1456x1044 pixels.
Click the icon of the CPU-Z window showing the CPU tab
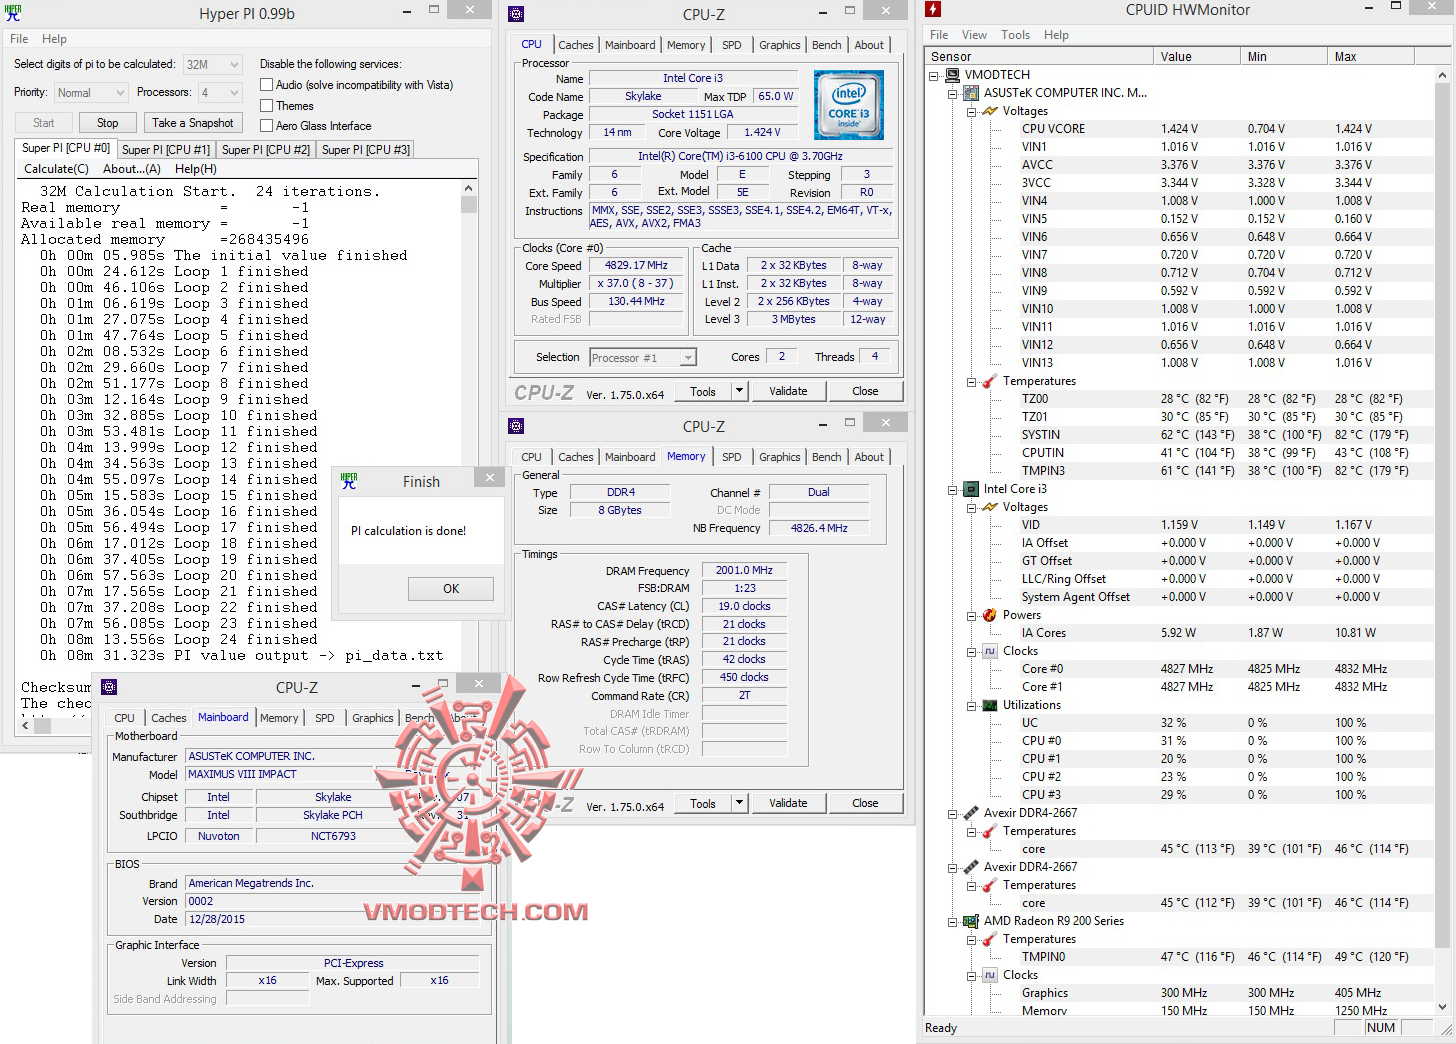click(516, 14)
